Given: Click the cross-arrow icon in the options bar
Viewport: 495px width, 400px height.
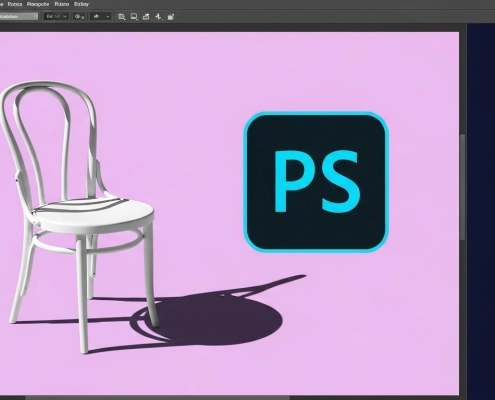Looking at the screenshot, I should click(x=158, y=17).
